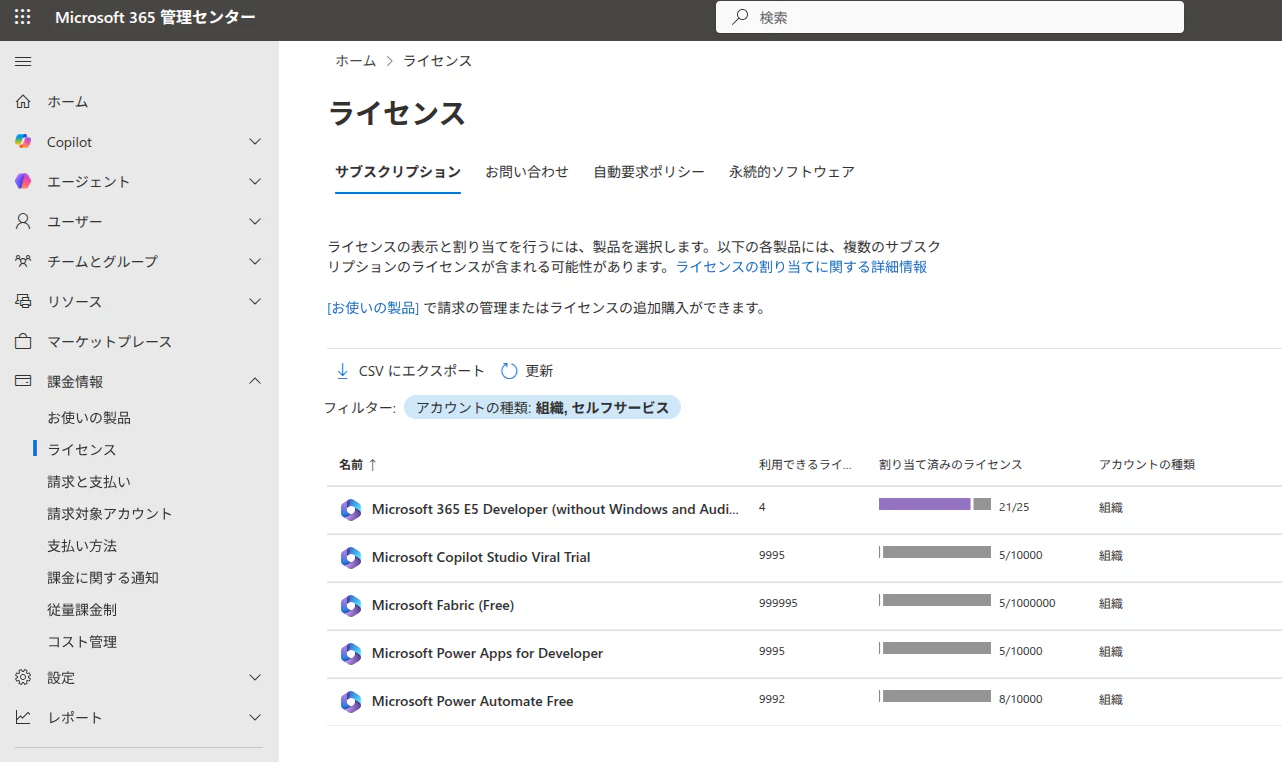Expand the エージェント section chevron
The height and width of the screenshot is (762, 1282).
tap(255, 182)
